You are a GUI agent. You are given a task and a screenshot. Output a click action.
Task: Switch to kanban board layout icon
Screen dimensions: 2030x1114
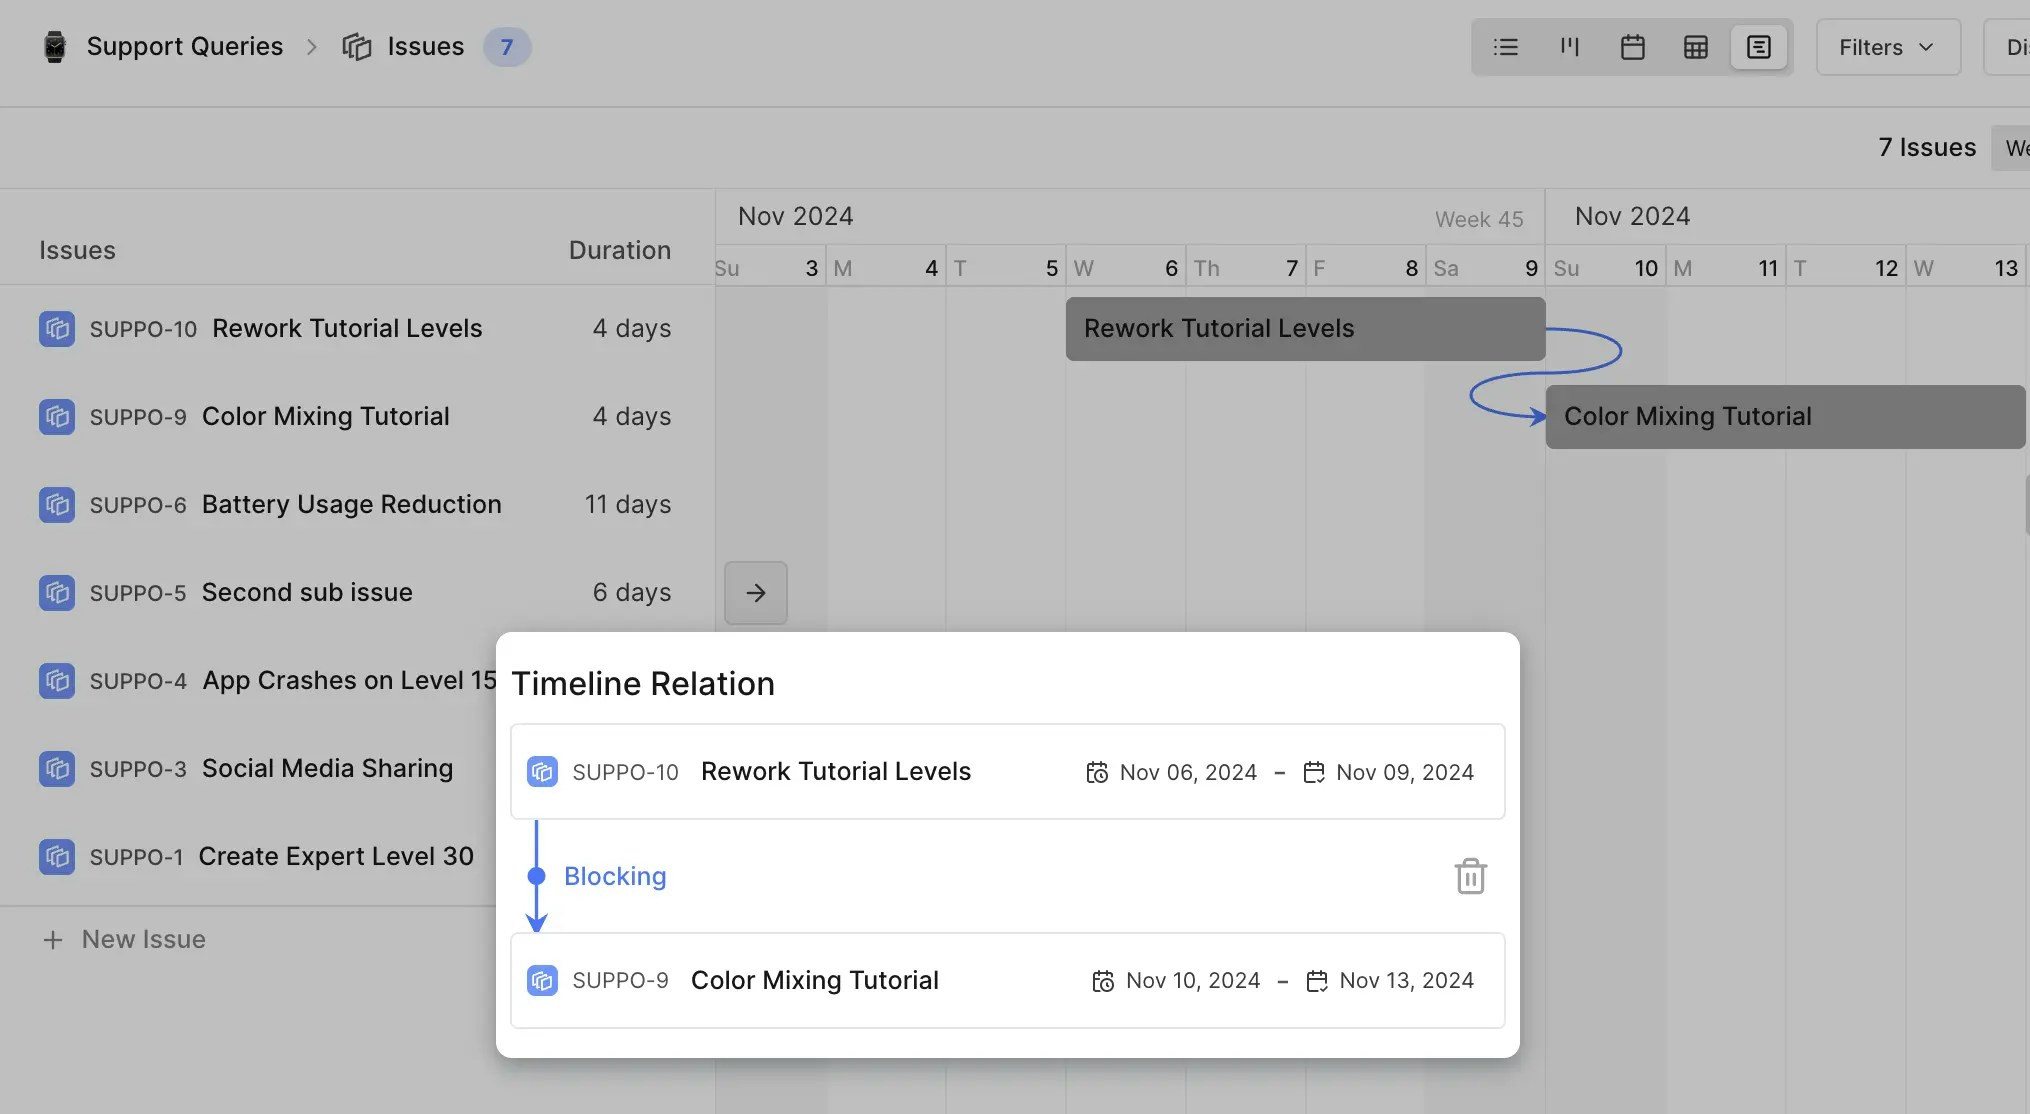1569,47
